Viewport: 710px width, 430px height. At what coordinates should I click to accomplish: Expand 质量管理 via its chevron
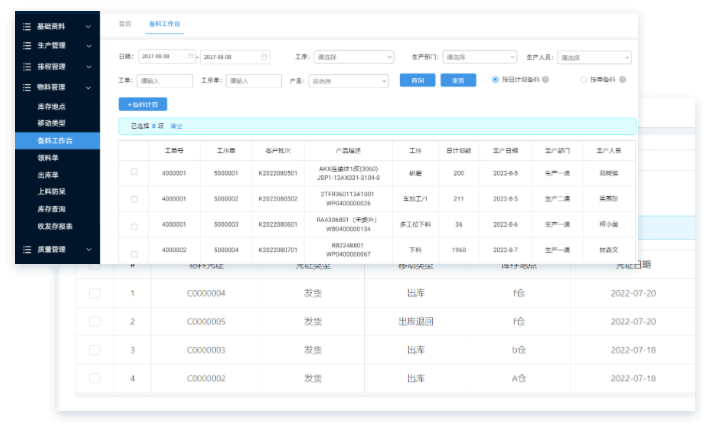(x=89, y=249)
